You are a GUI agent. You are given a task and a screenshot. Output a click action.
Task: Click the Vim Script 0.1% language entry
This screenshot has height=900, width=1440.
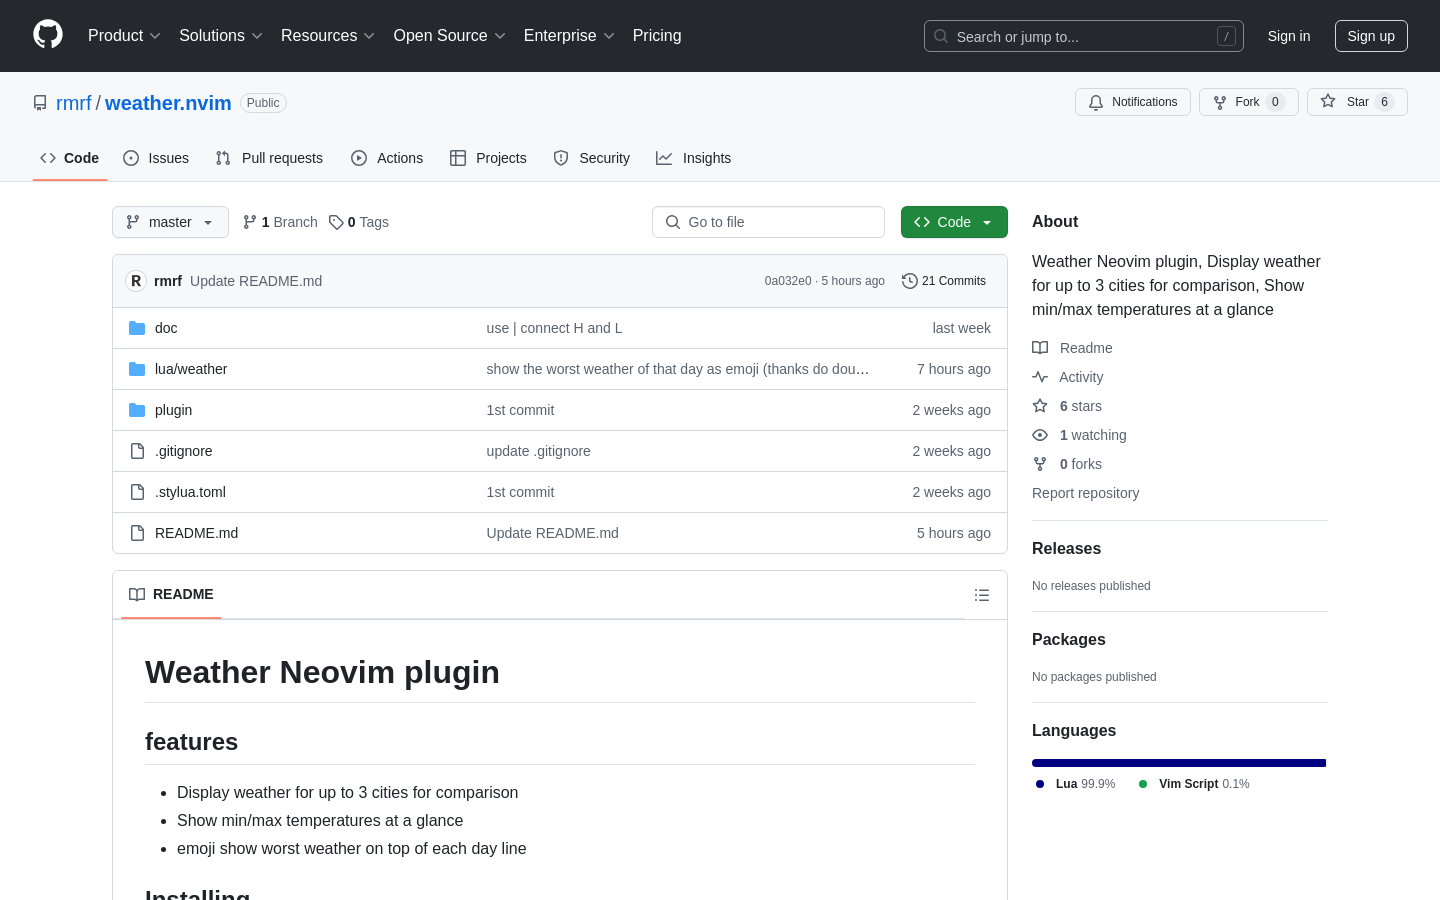pyautogui.click(x=1194, y=784)
